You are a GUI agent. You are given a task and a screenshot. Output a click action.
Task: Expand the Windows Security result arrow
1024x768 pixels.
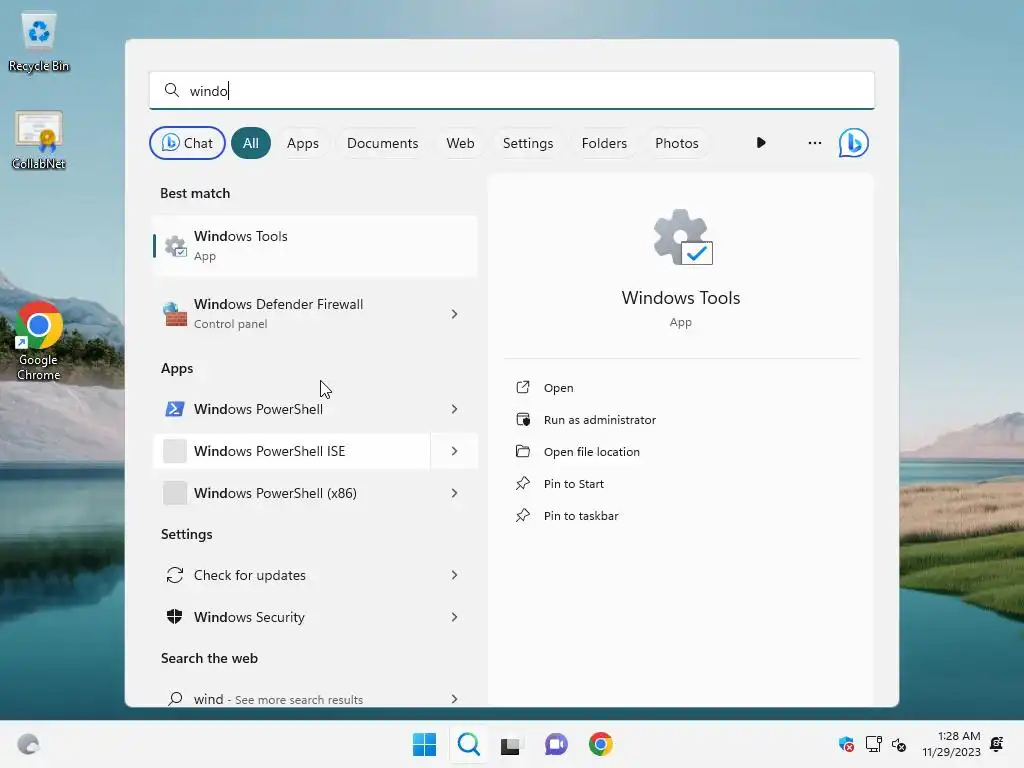click(x=455, y=616)
